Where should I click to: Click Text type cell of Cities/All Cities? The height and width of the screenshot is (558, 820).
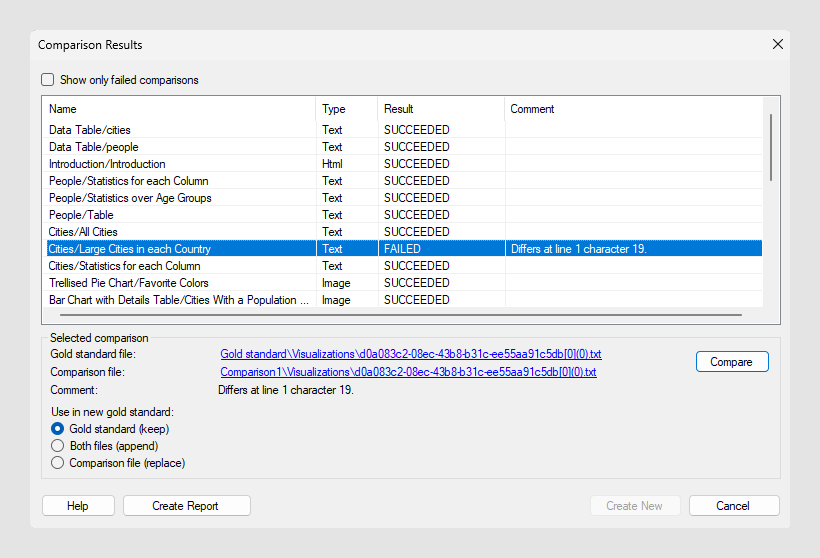coord(347,232)
